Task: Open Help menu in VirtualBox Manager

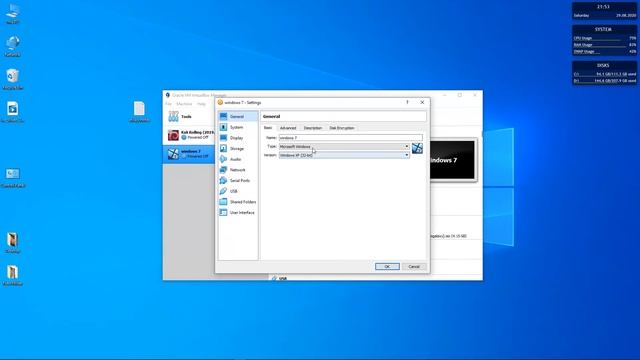Action: [201, 104]
